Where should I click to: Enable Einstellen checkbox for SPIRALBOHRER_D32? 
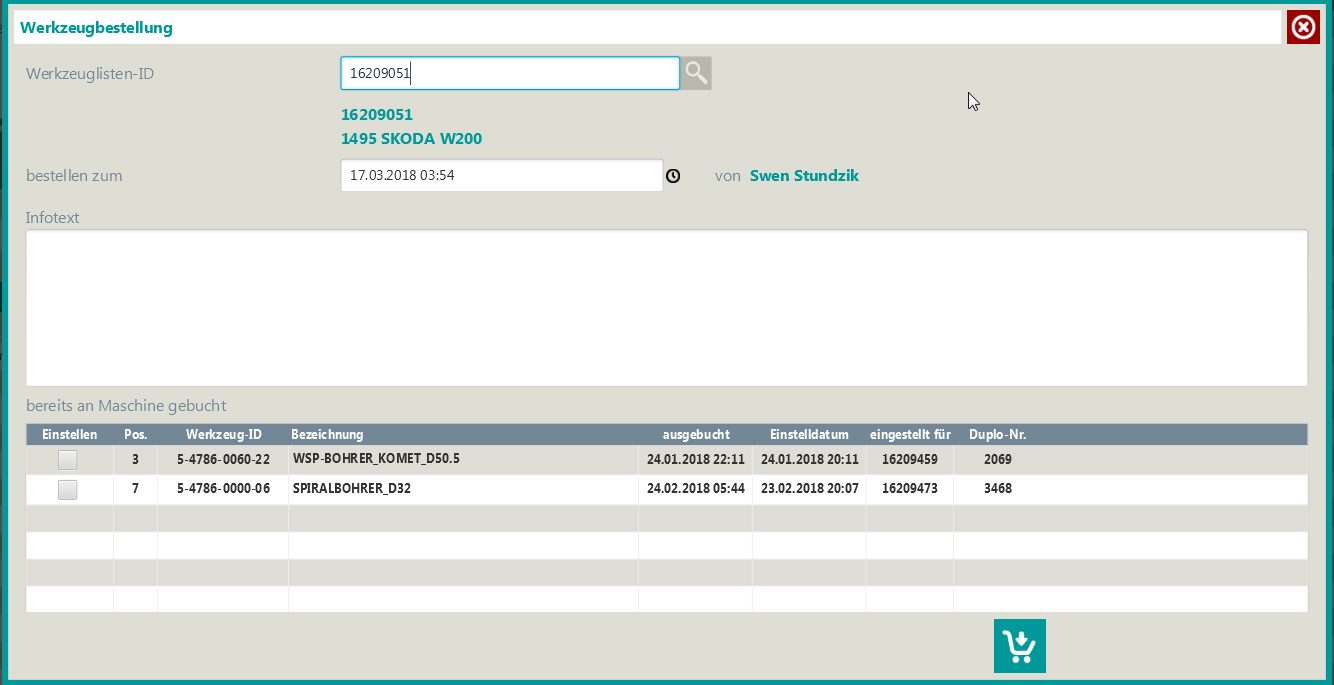[68, 490]
